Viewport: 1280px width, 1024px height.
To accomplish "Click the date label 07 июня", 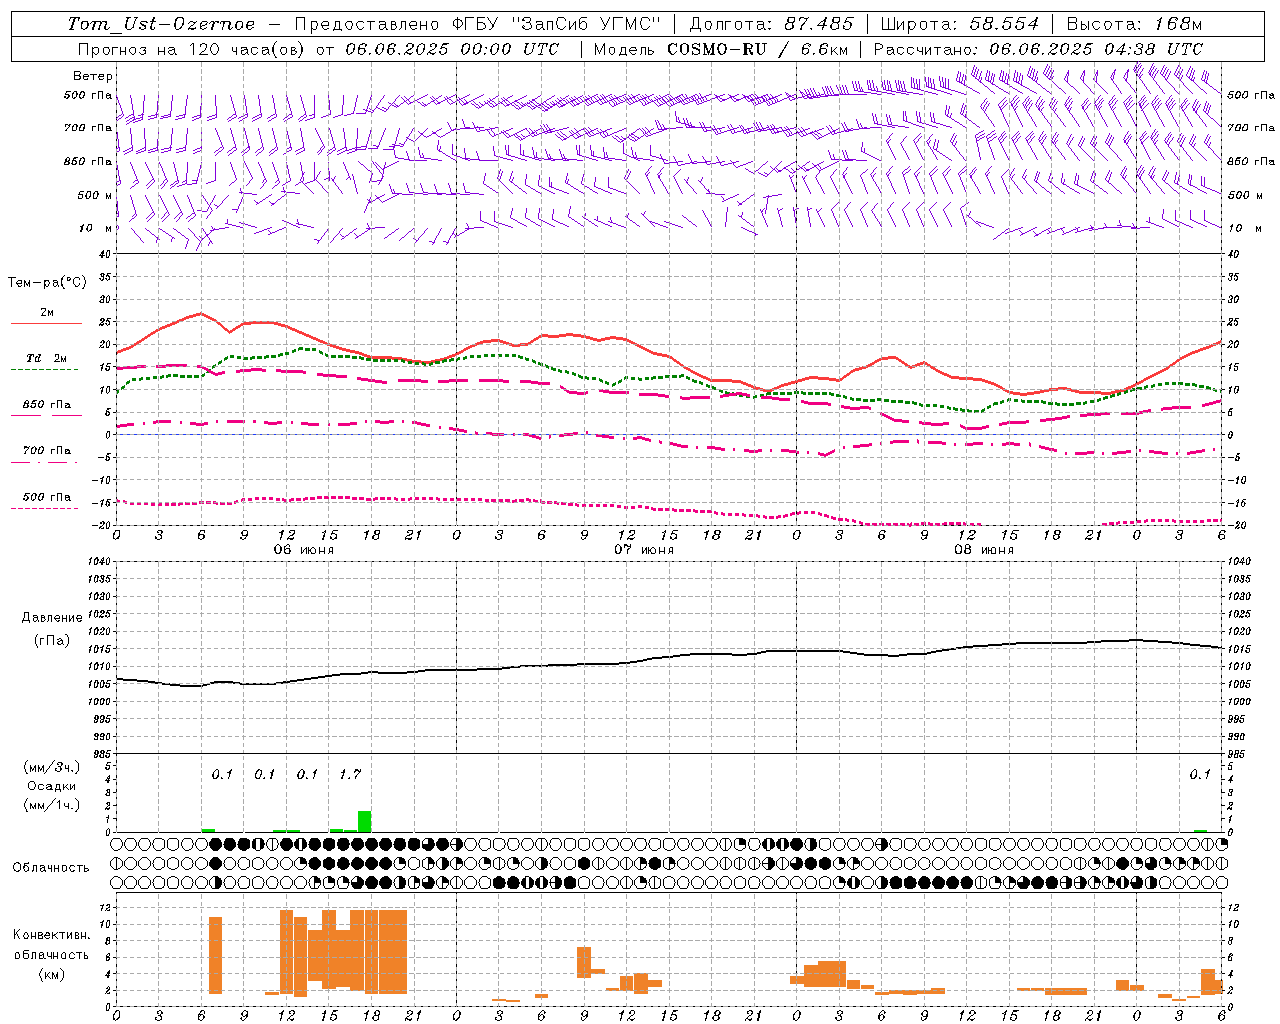I will (x=643, y=550).
